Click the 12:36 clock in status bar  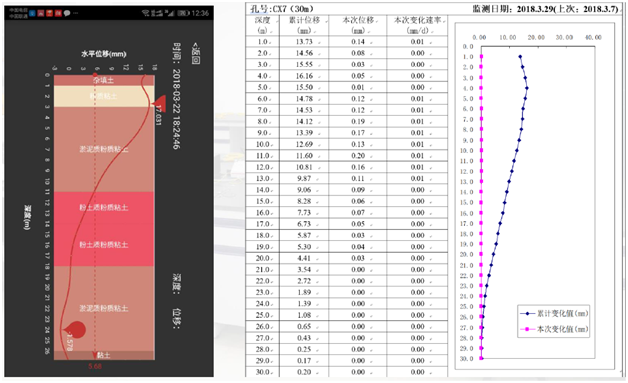200,13
